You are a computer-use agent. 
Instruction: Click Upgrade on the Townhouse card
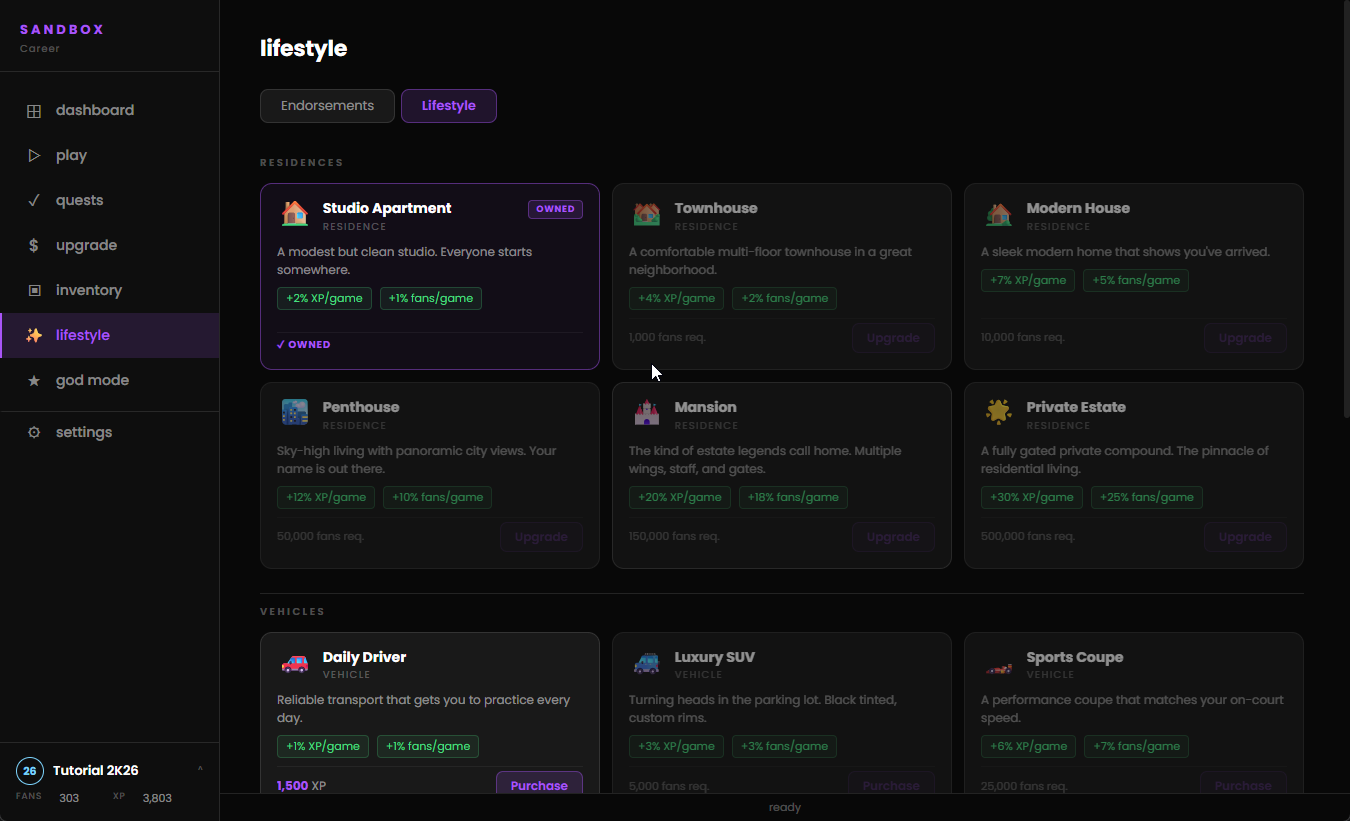point(893,338)
